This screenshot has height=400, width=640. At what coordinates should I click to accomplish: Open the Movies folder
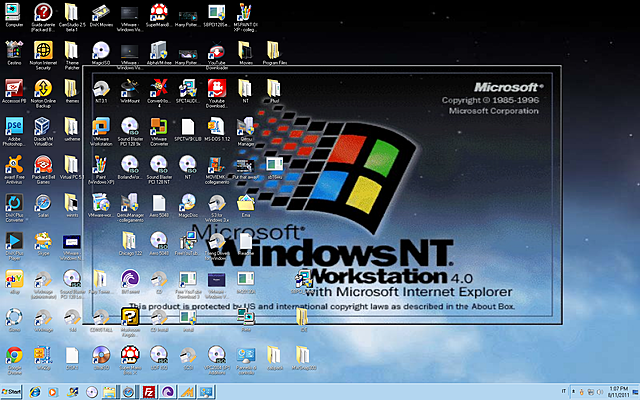click(x=246, y=53)
